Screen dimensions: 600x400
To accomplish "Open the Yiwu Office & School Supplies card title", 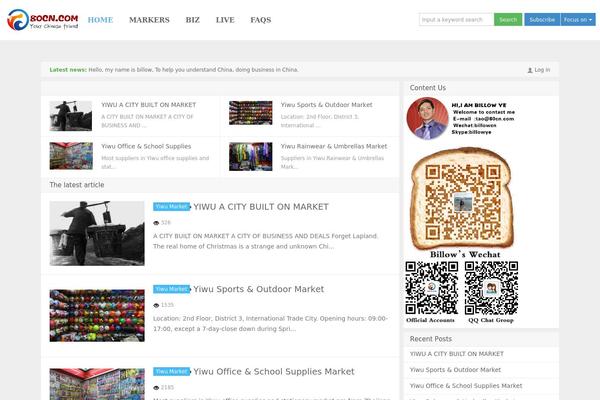I will (x=146, y=146).
